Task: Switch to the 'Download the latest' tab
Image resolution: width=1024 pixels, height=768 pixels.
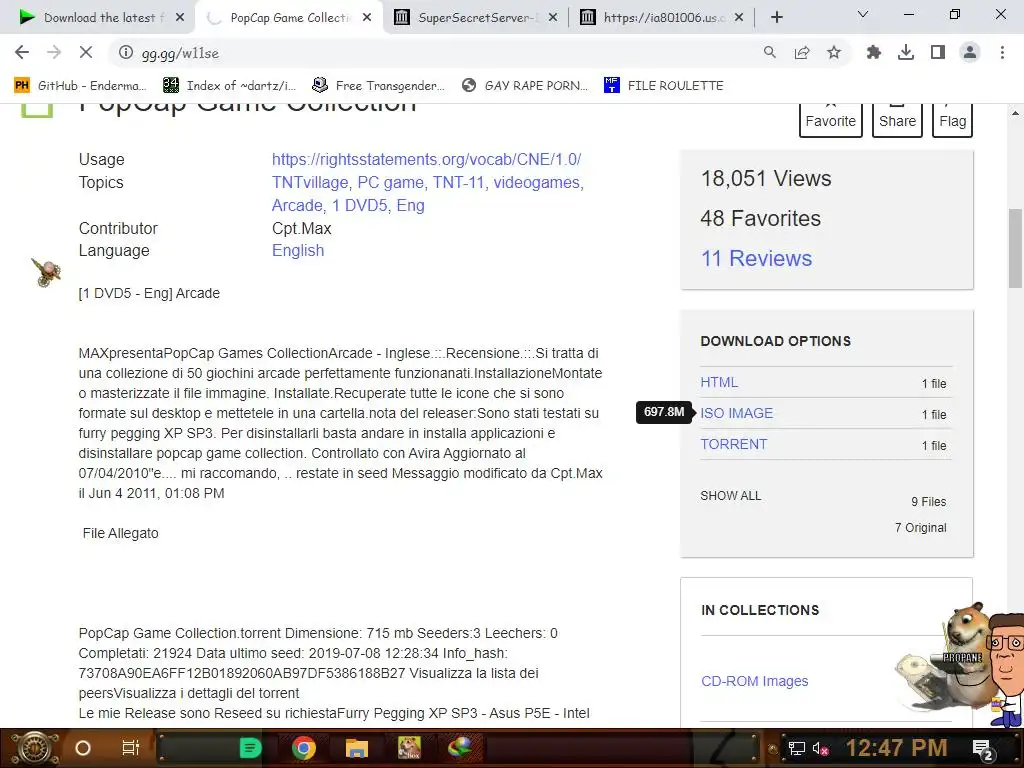Action: [97, 18]
